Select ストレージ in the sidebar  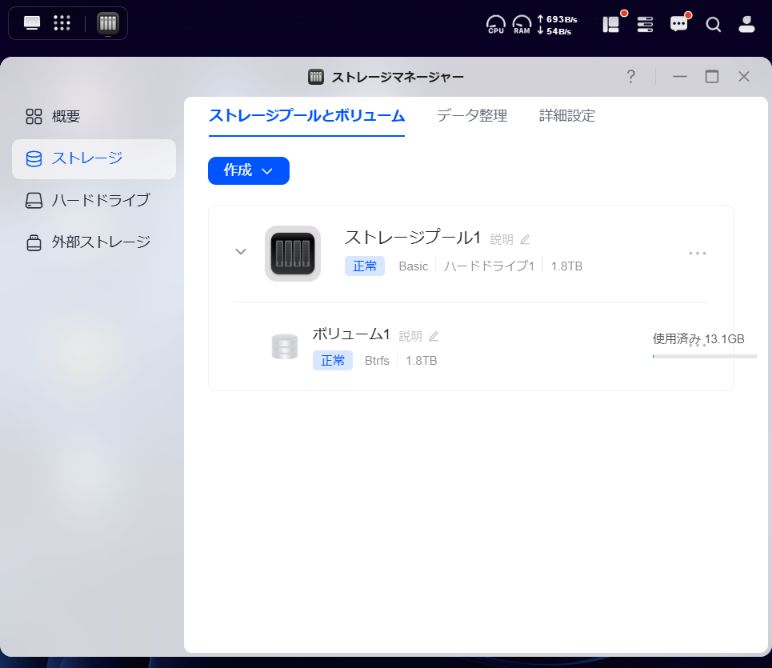[x=94, y=159]
